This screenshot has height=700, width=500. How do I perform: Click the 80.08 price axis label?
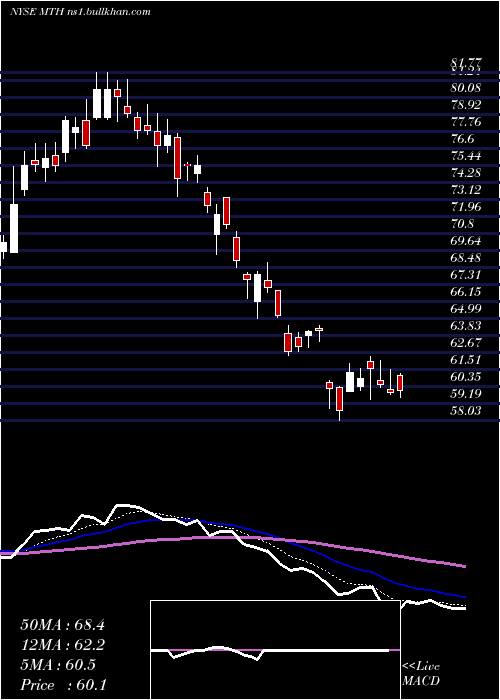pyautogui.click(x=466, y=88)
